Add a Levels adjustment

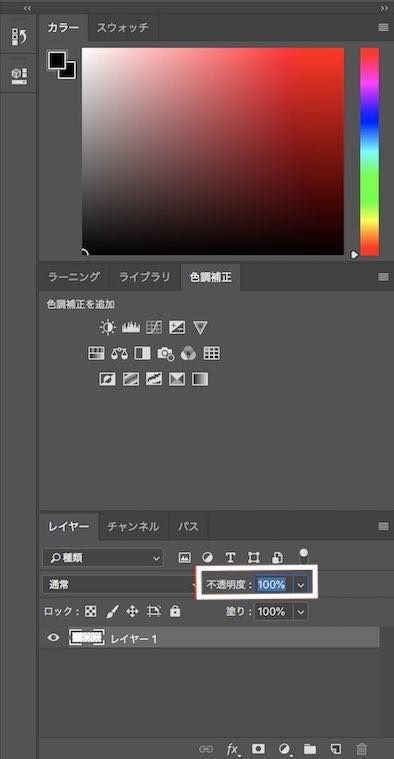tap(131, 328)
